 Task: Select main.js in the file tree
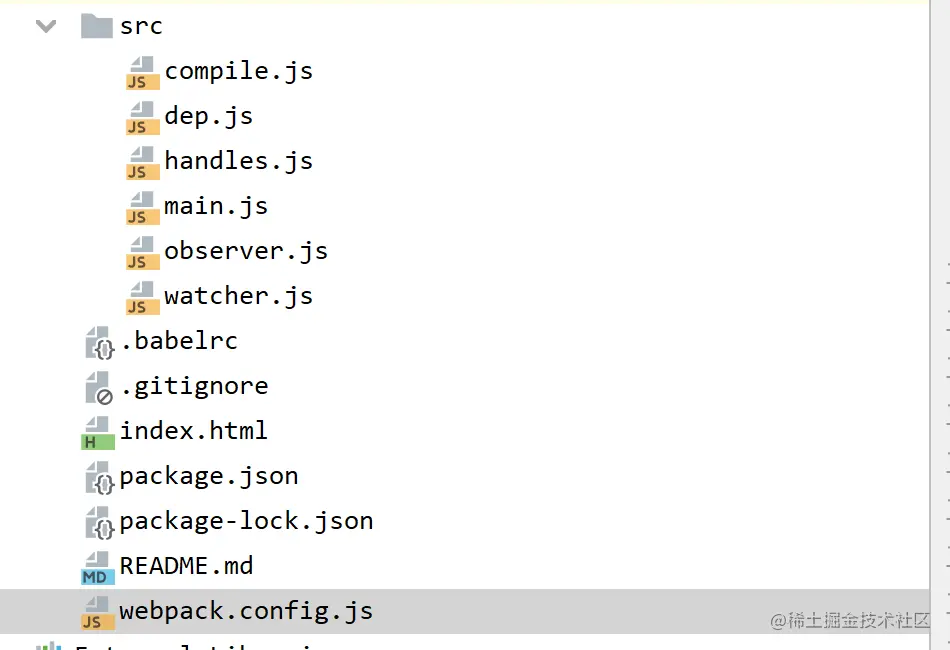(x=216, y=206)
